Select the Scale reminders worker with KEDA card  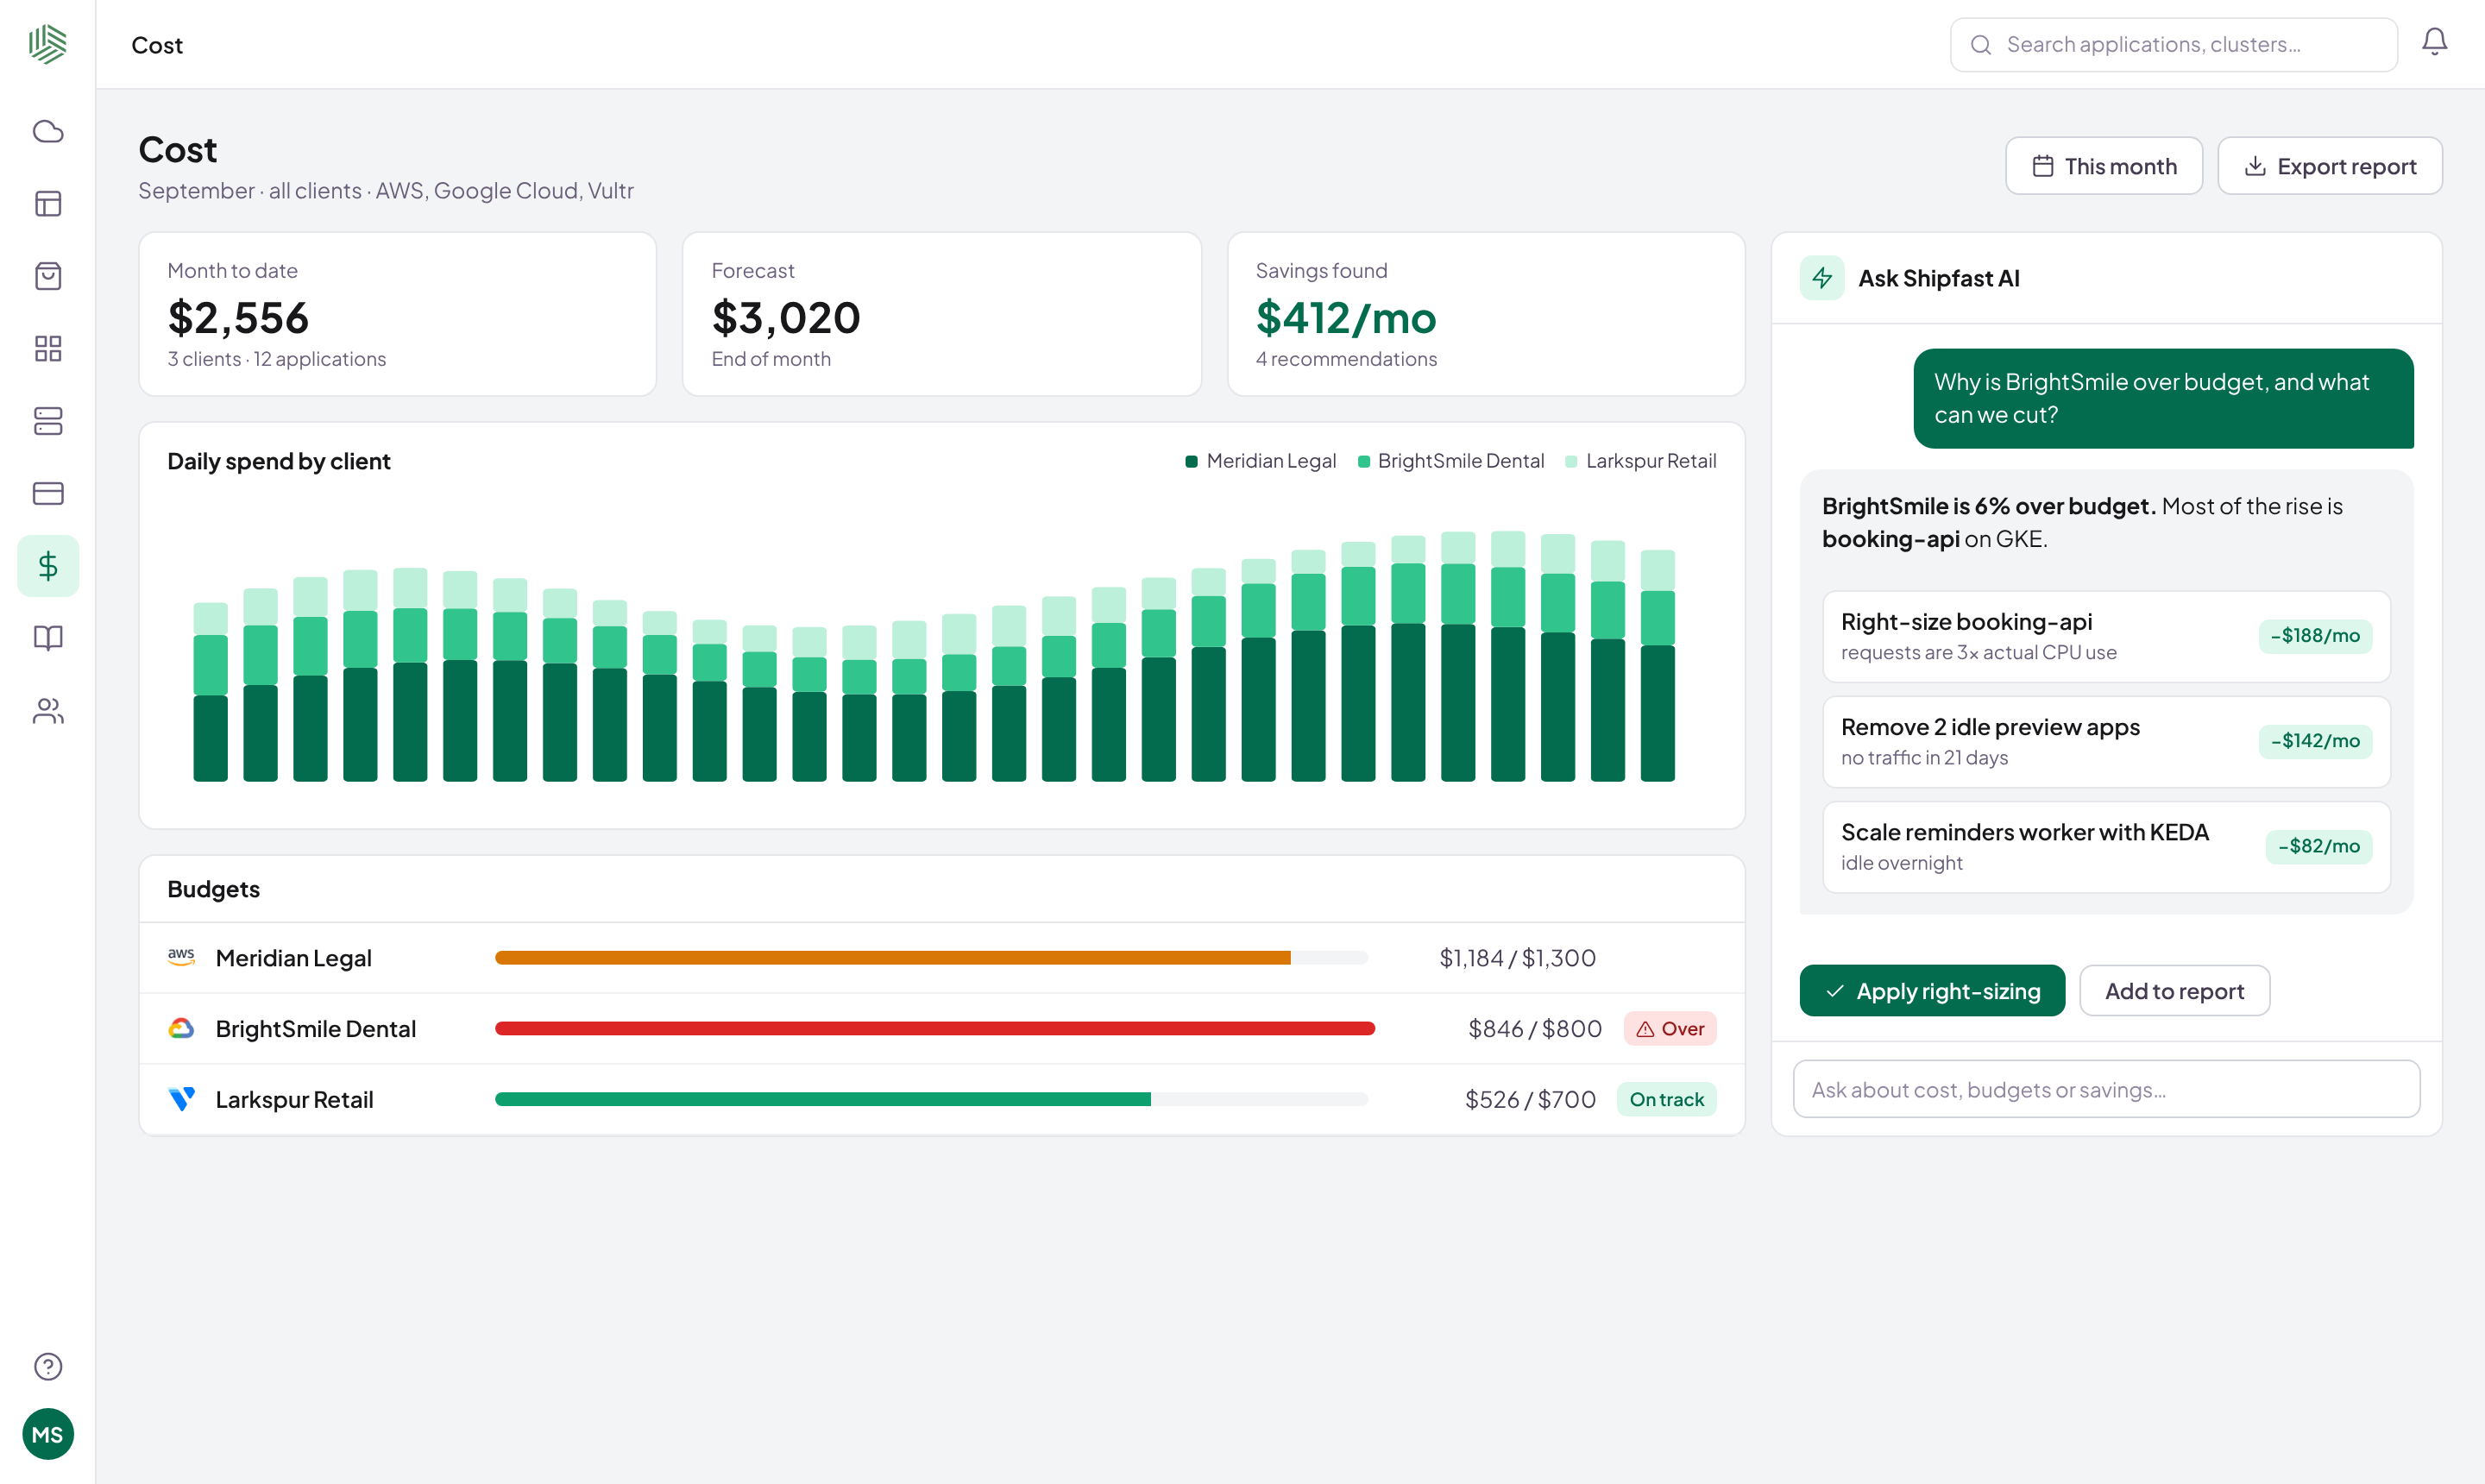tap(2106, 846)
